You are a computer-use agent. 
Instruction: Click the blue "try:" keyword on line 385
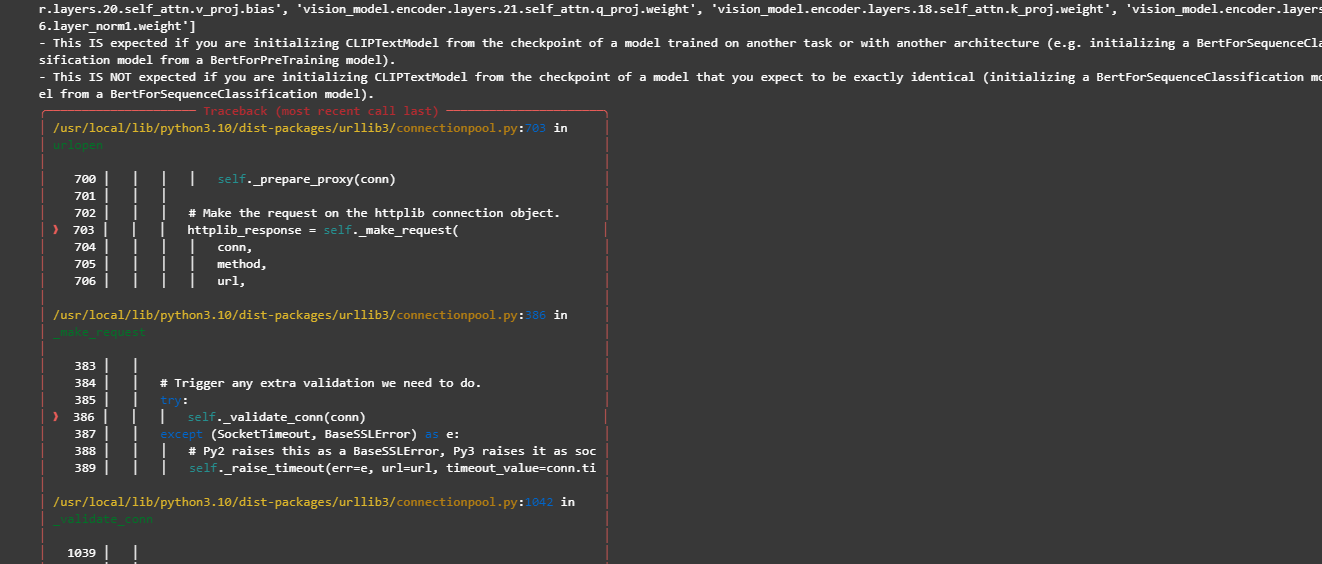click(x=174, y=400)
